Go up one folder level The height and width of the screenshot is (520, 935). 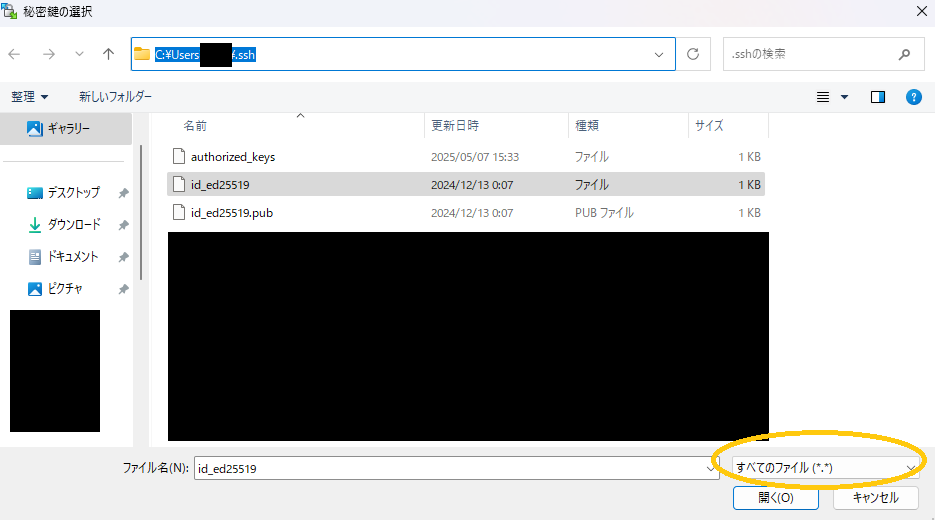click(x=109, y=54)
